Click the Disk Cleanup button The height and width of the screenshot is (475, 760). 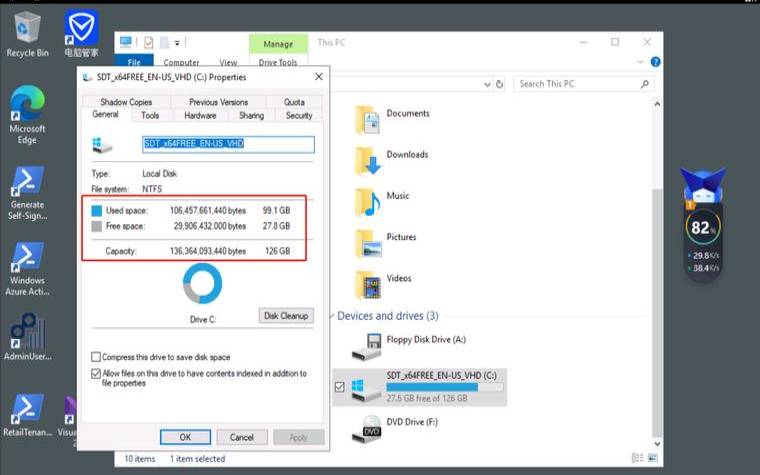click(x=286, y=316)
